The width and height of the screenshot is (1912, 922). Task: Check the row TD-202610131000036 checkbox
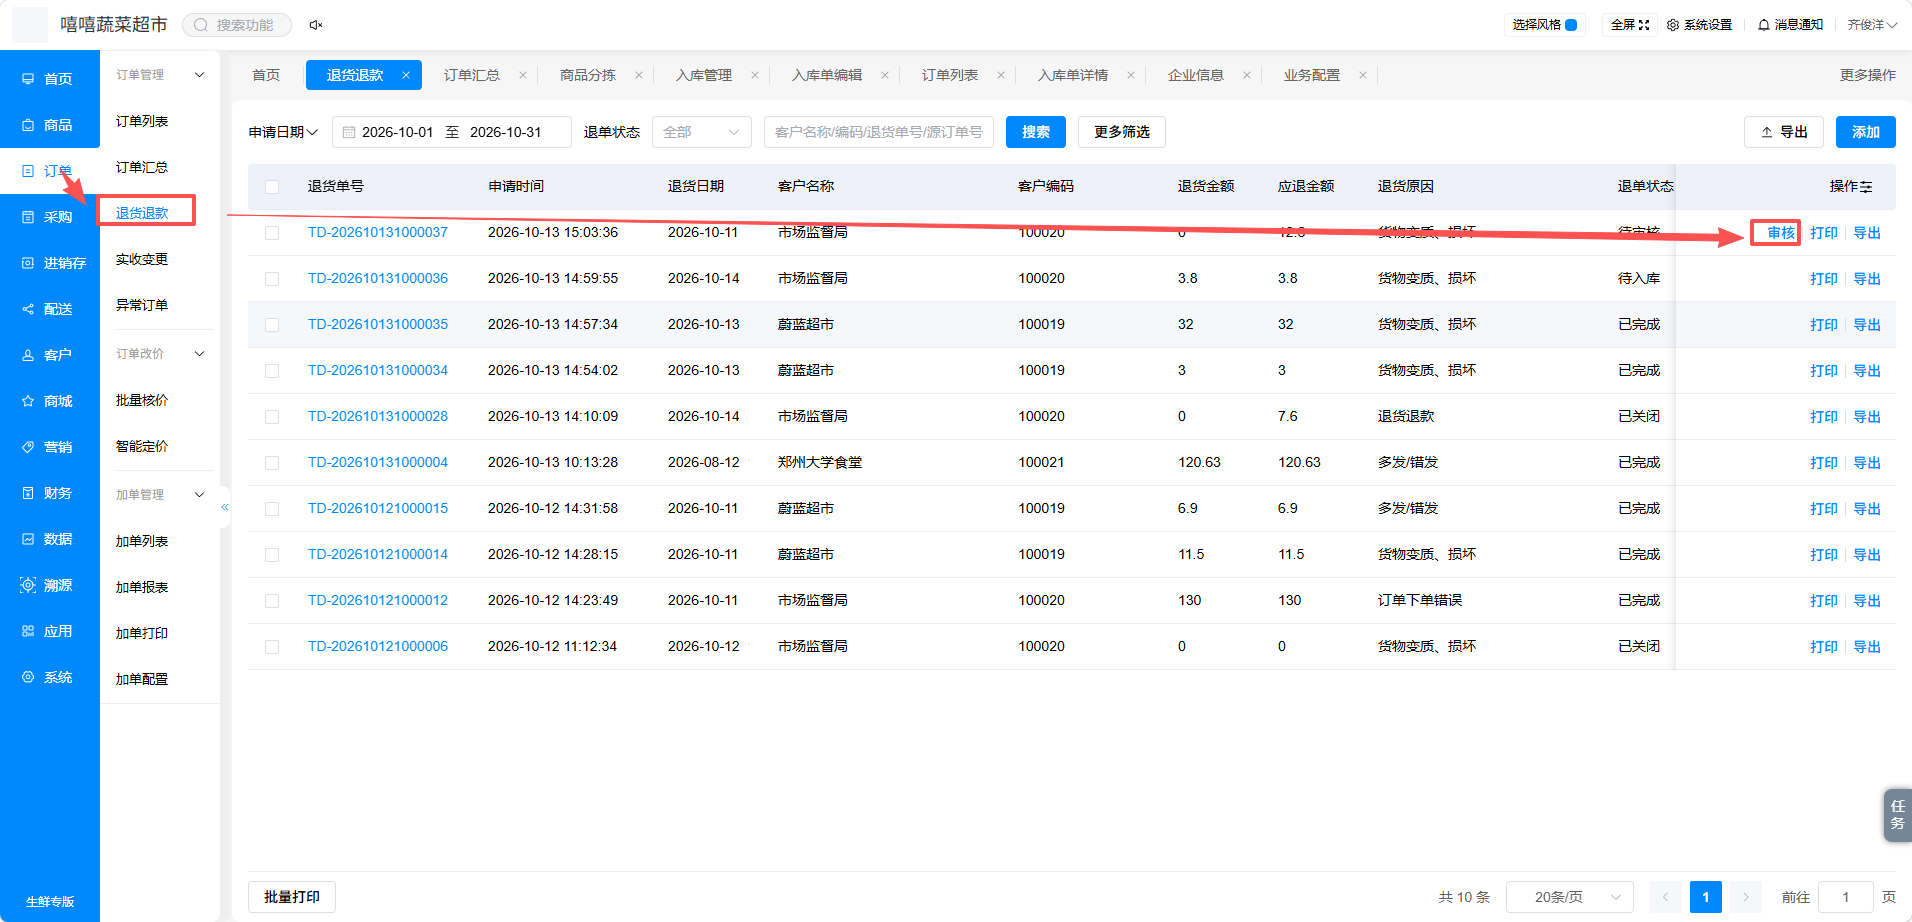[272, 279]
